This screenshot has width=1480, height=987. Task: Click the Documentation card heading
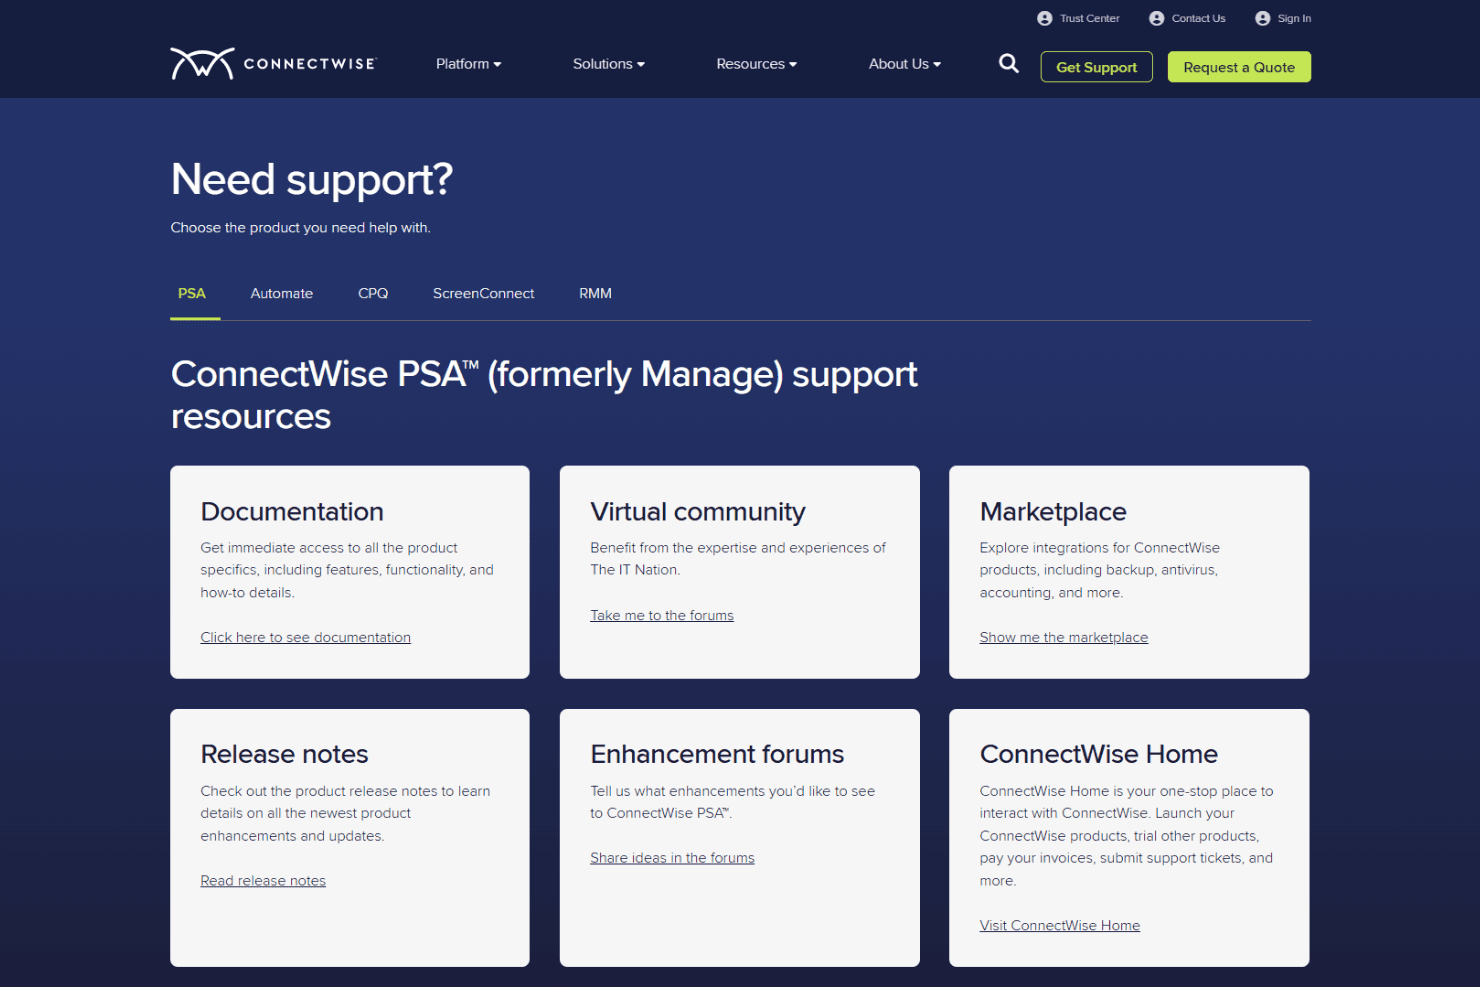(x=292, y=512)
